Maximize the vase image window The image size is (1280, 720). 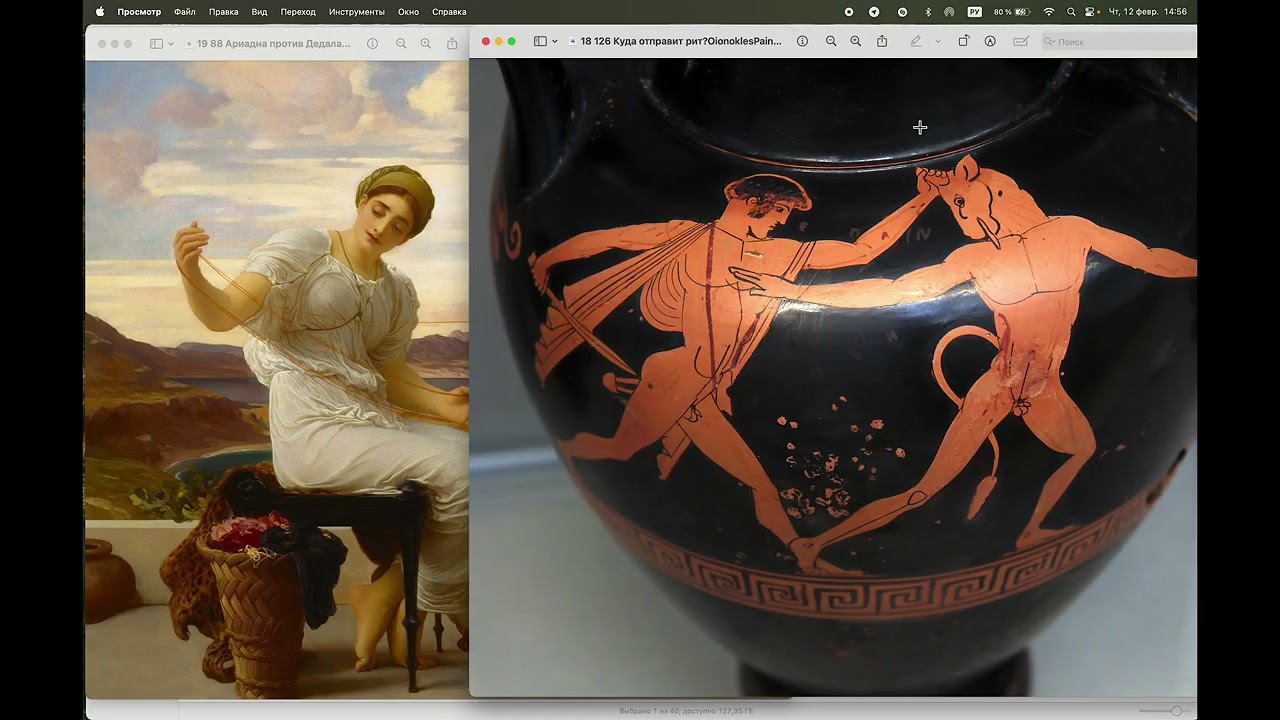(512, 41)
